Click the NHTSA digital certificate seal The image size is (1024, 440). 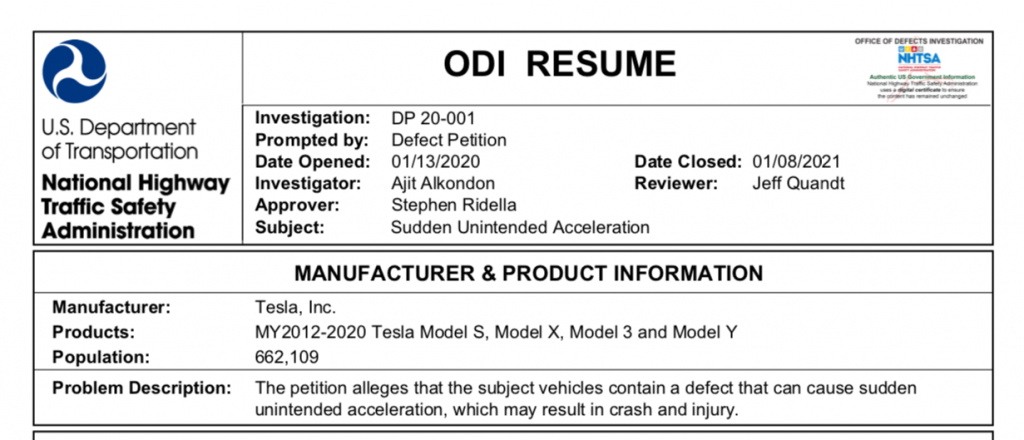(920, 72)
